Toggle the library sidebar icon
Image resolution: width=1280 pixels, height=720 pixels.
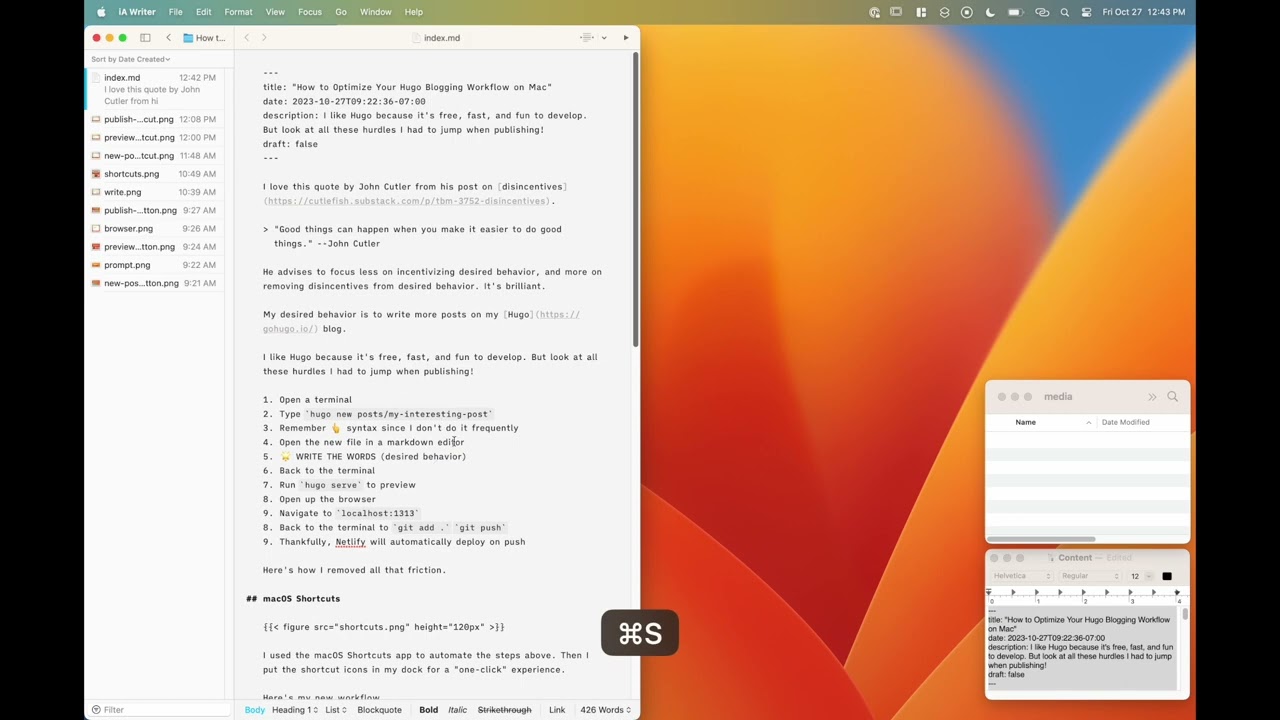point(145,38)
